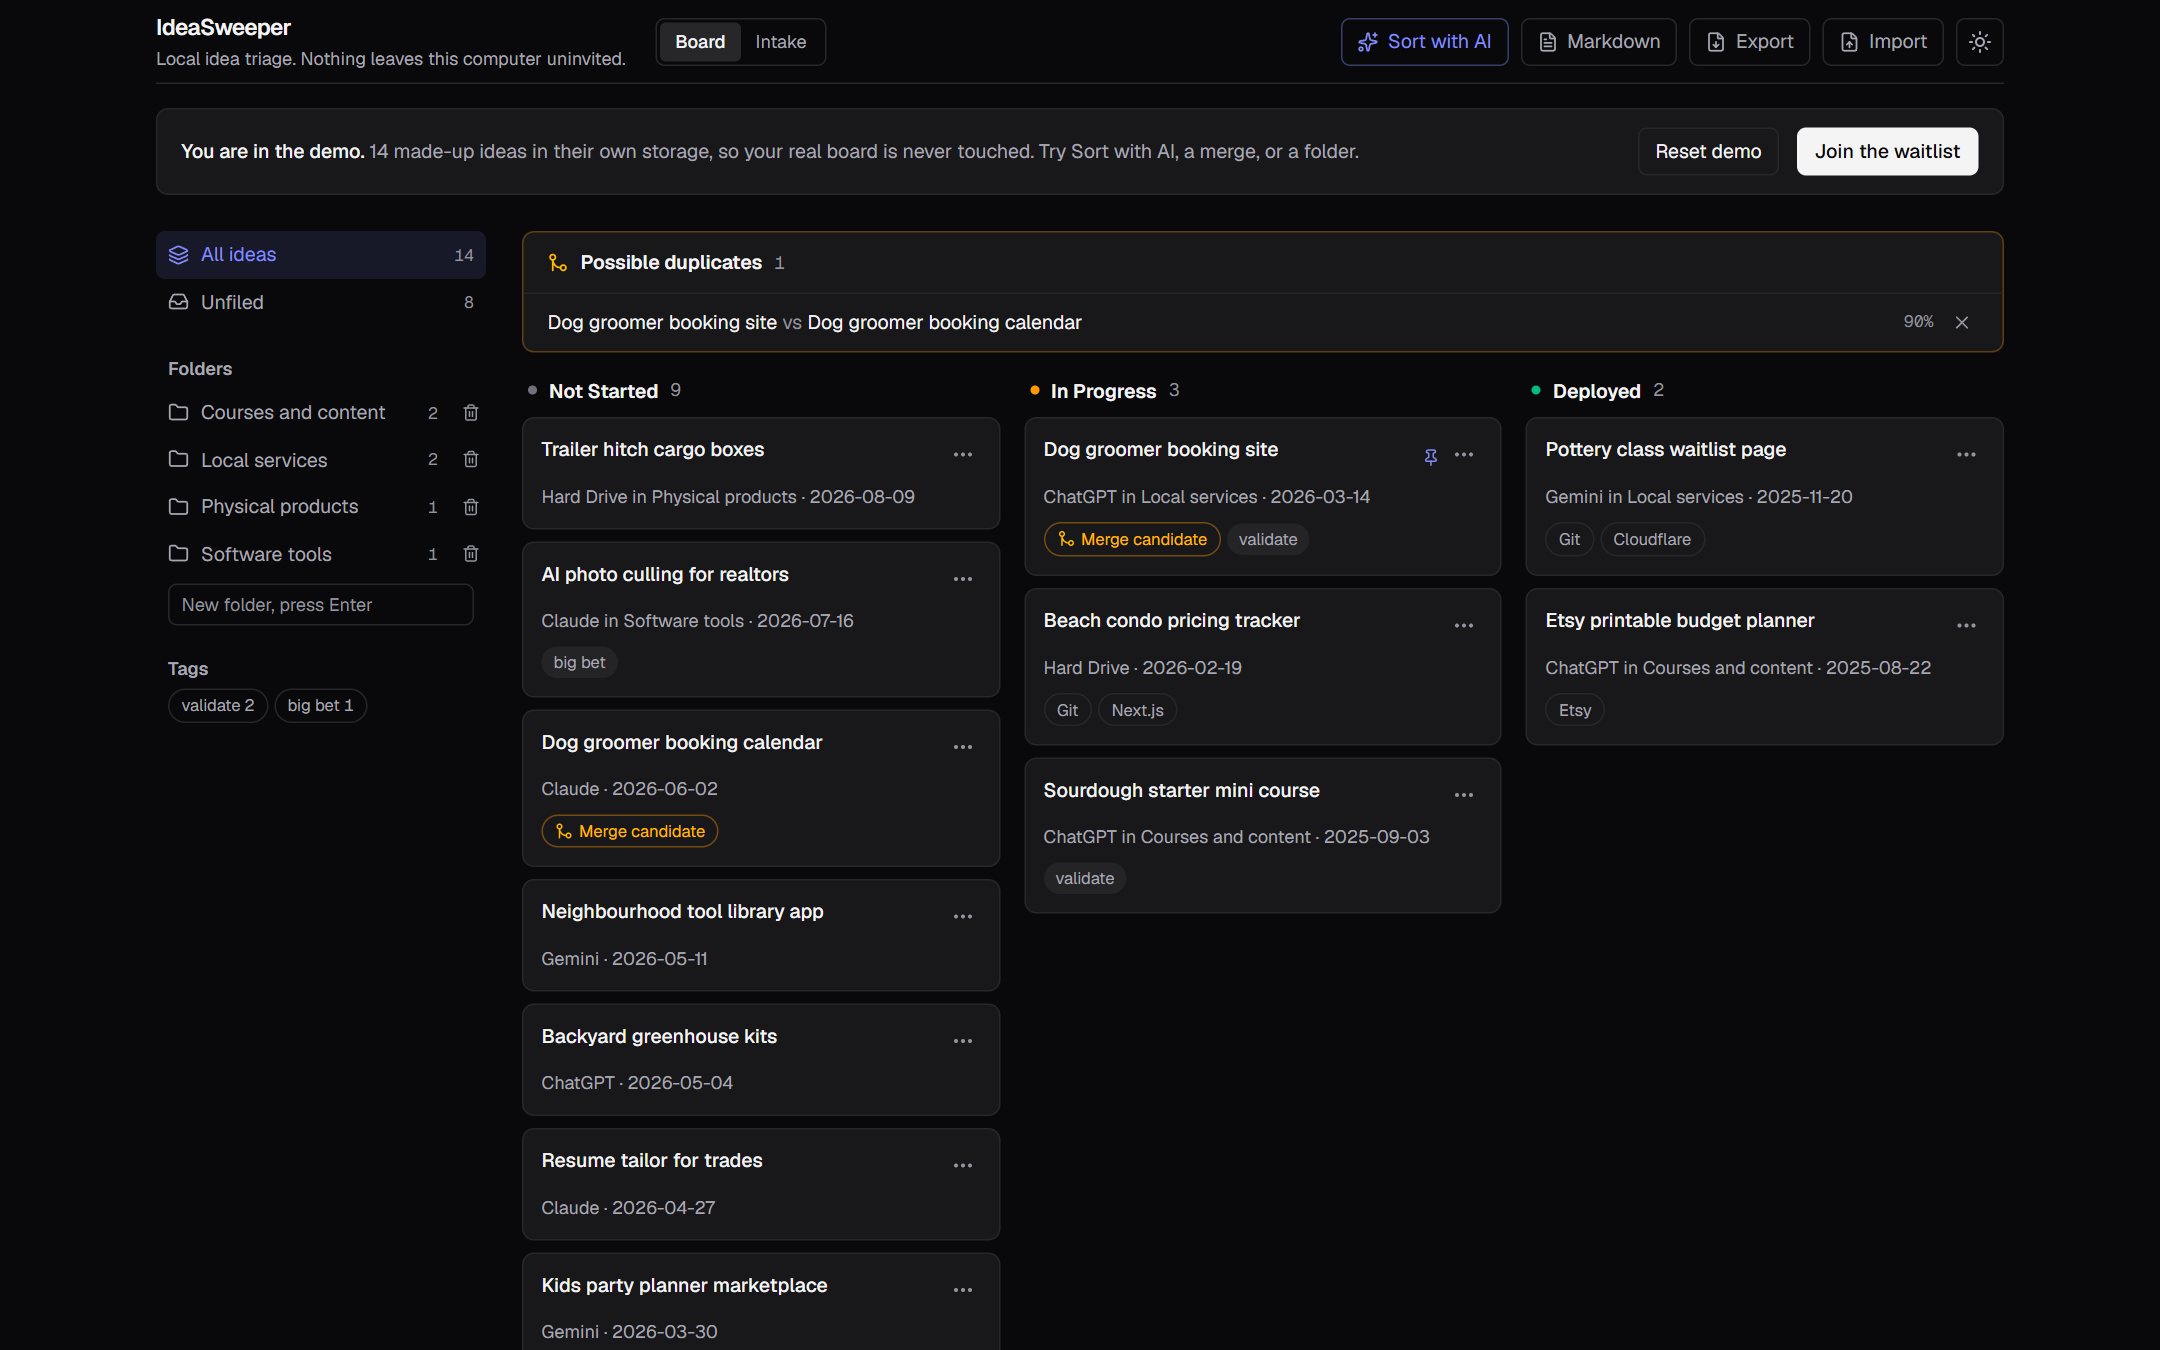The image size is (2160, 1350).
Task: Open the Resume tailor for trades title
Action: click(651, 1161)
